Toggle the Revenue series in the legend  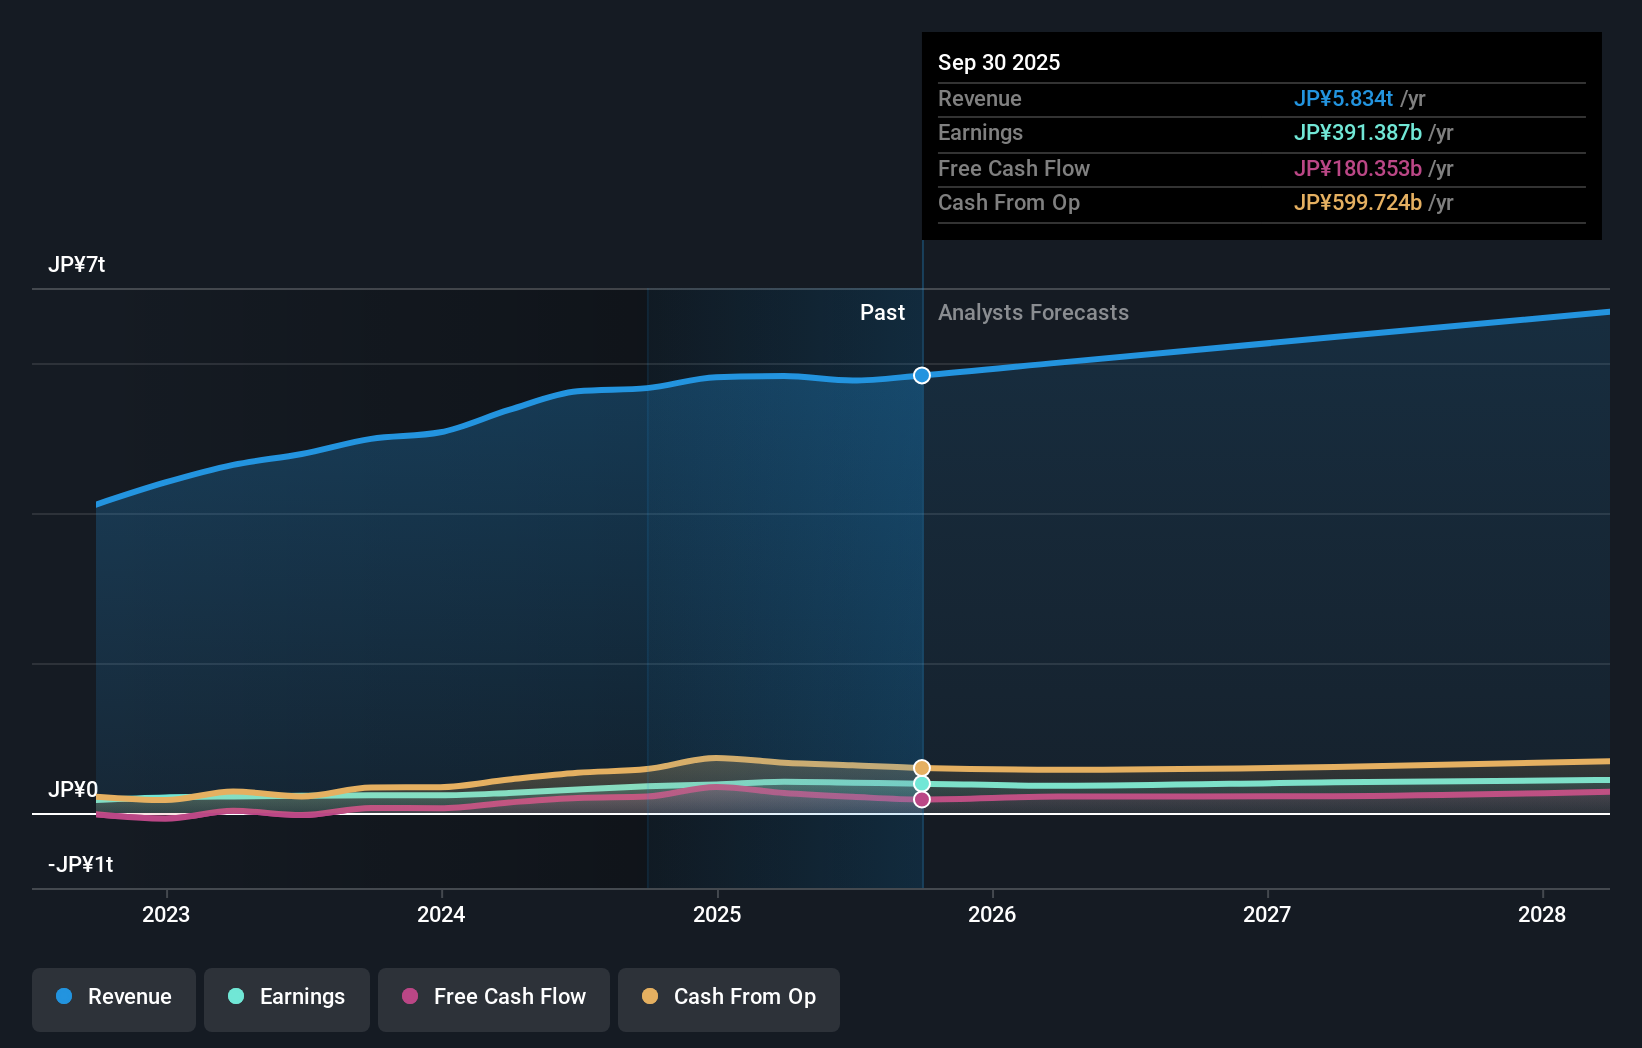tap(113, 998)
